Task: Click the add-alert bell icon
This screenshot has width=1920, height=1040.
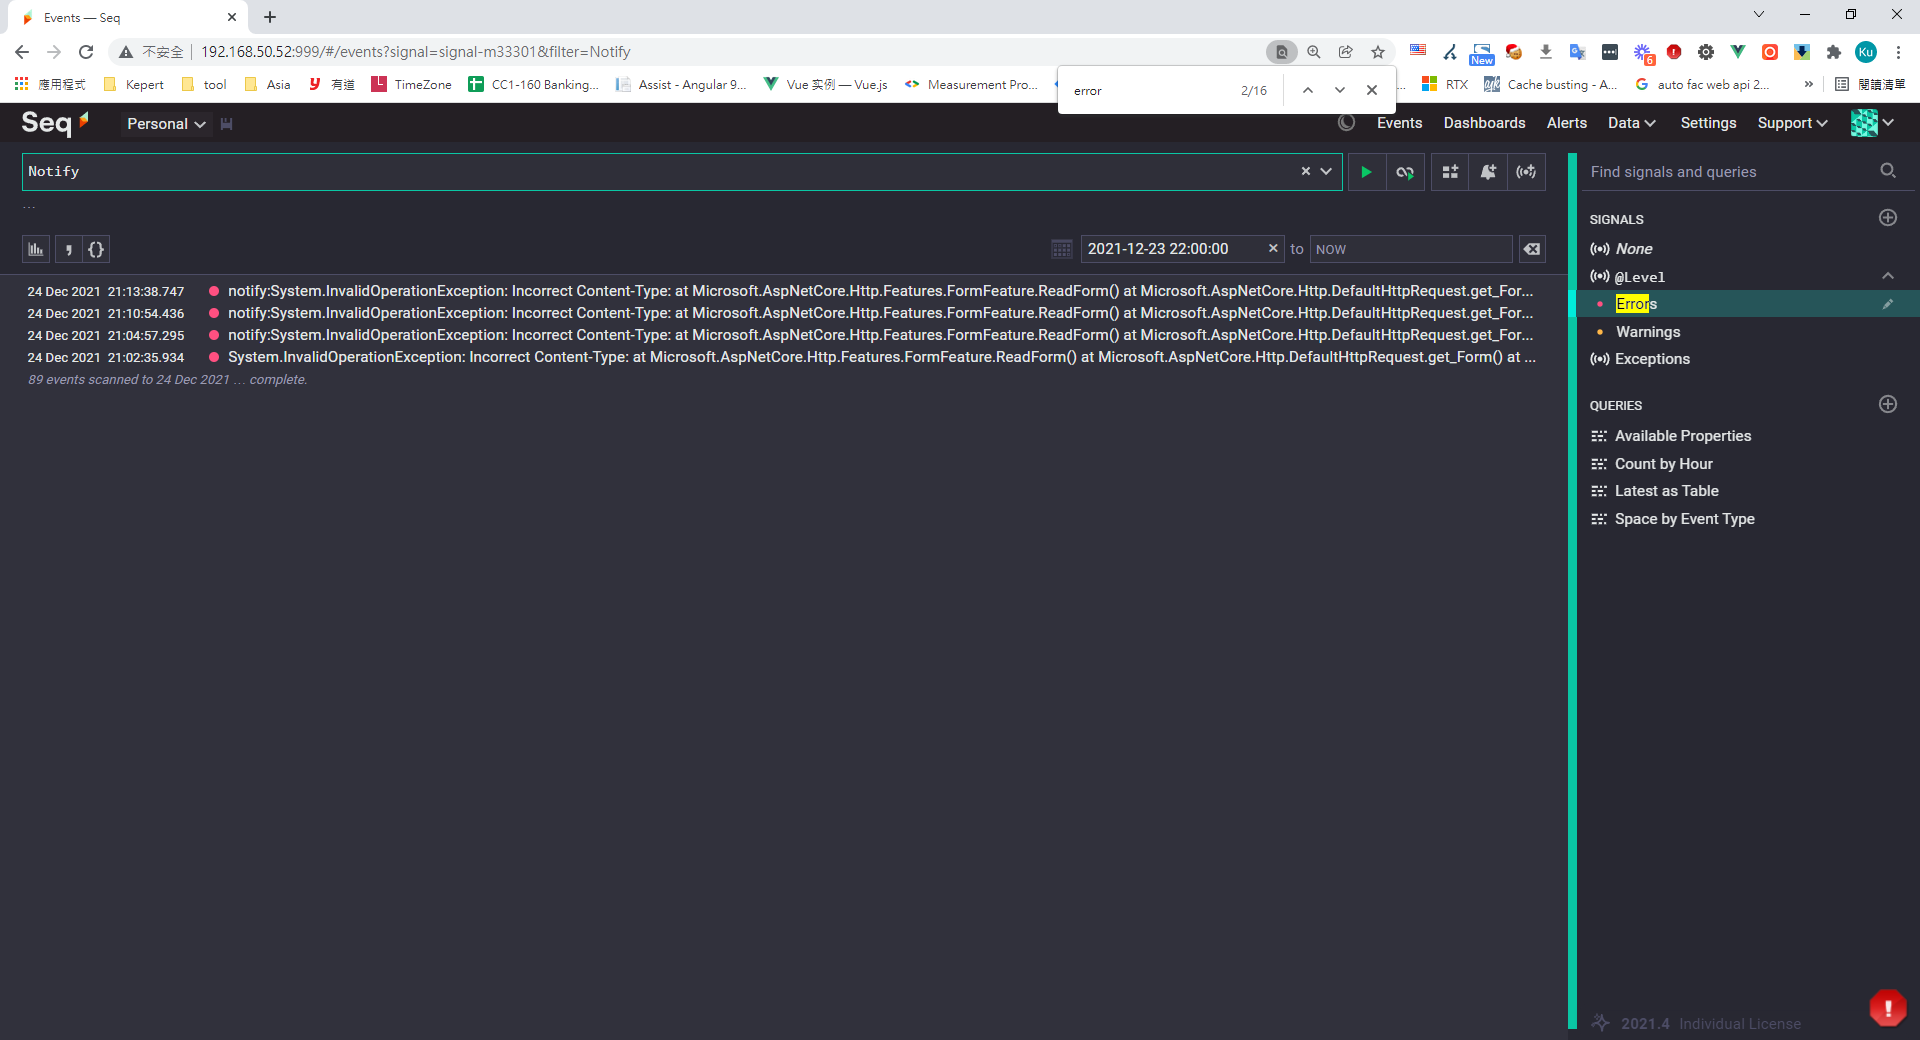Action: point(1488,172)
